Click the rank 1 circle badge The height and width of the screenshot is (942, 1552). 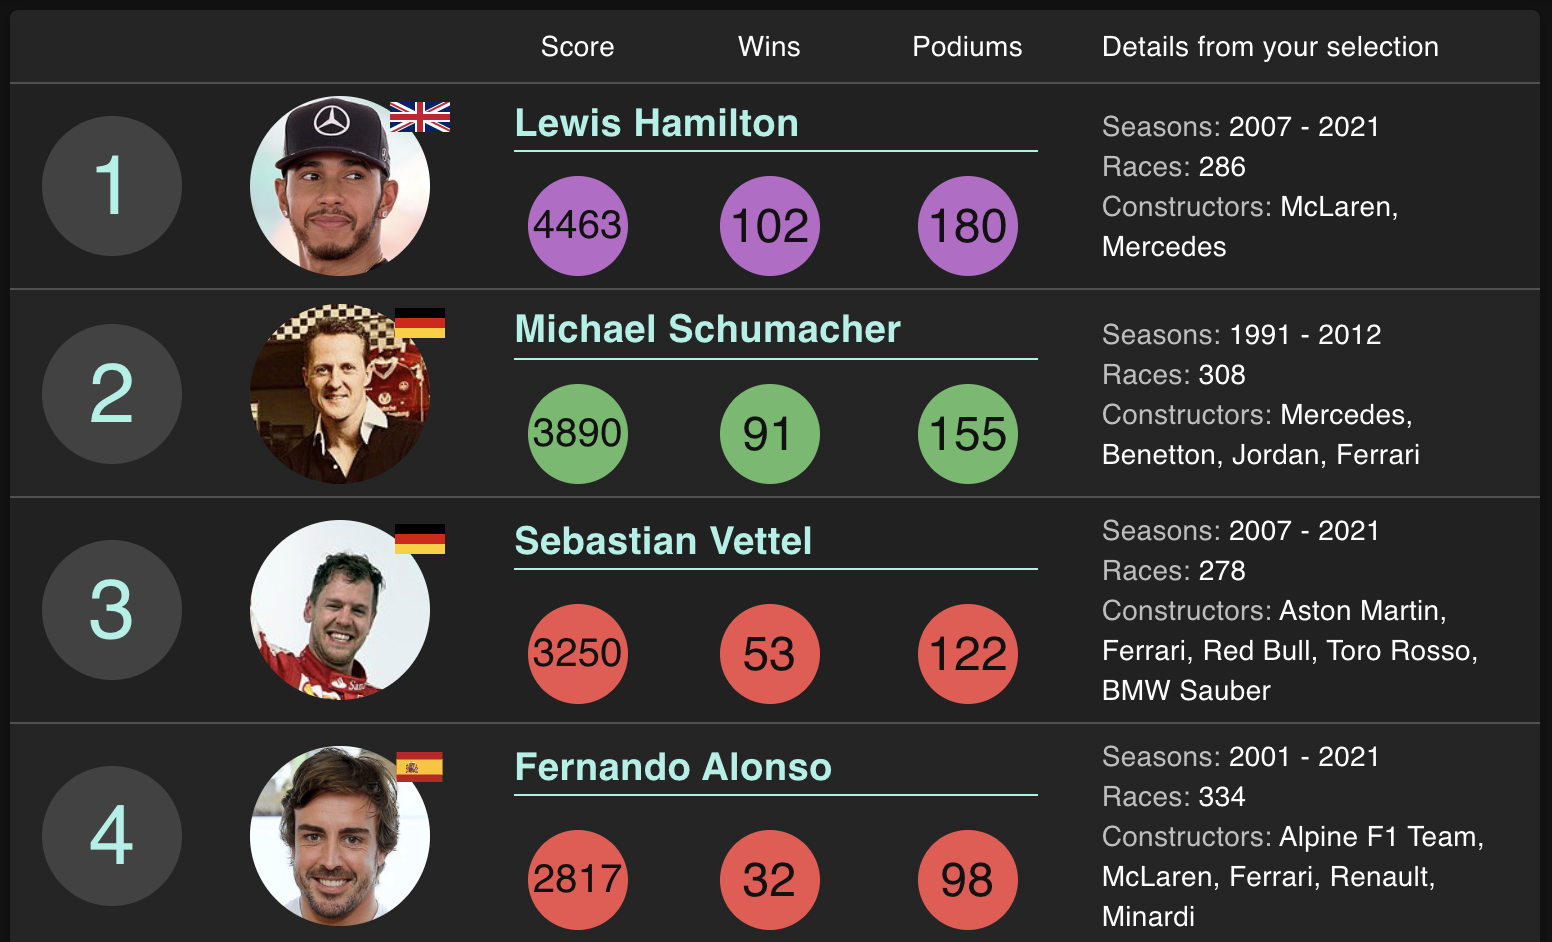click(x=112, y=186)
